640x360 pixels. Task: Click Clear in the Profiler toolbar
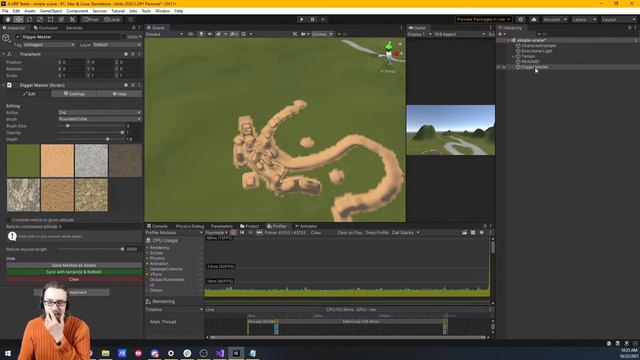[x=316, y=233]
